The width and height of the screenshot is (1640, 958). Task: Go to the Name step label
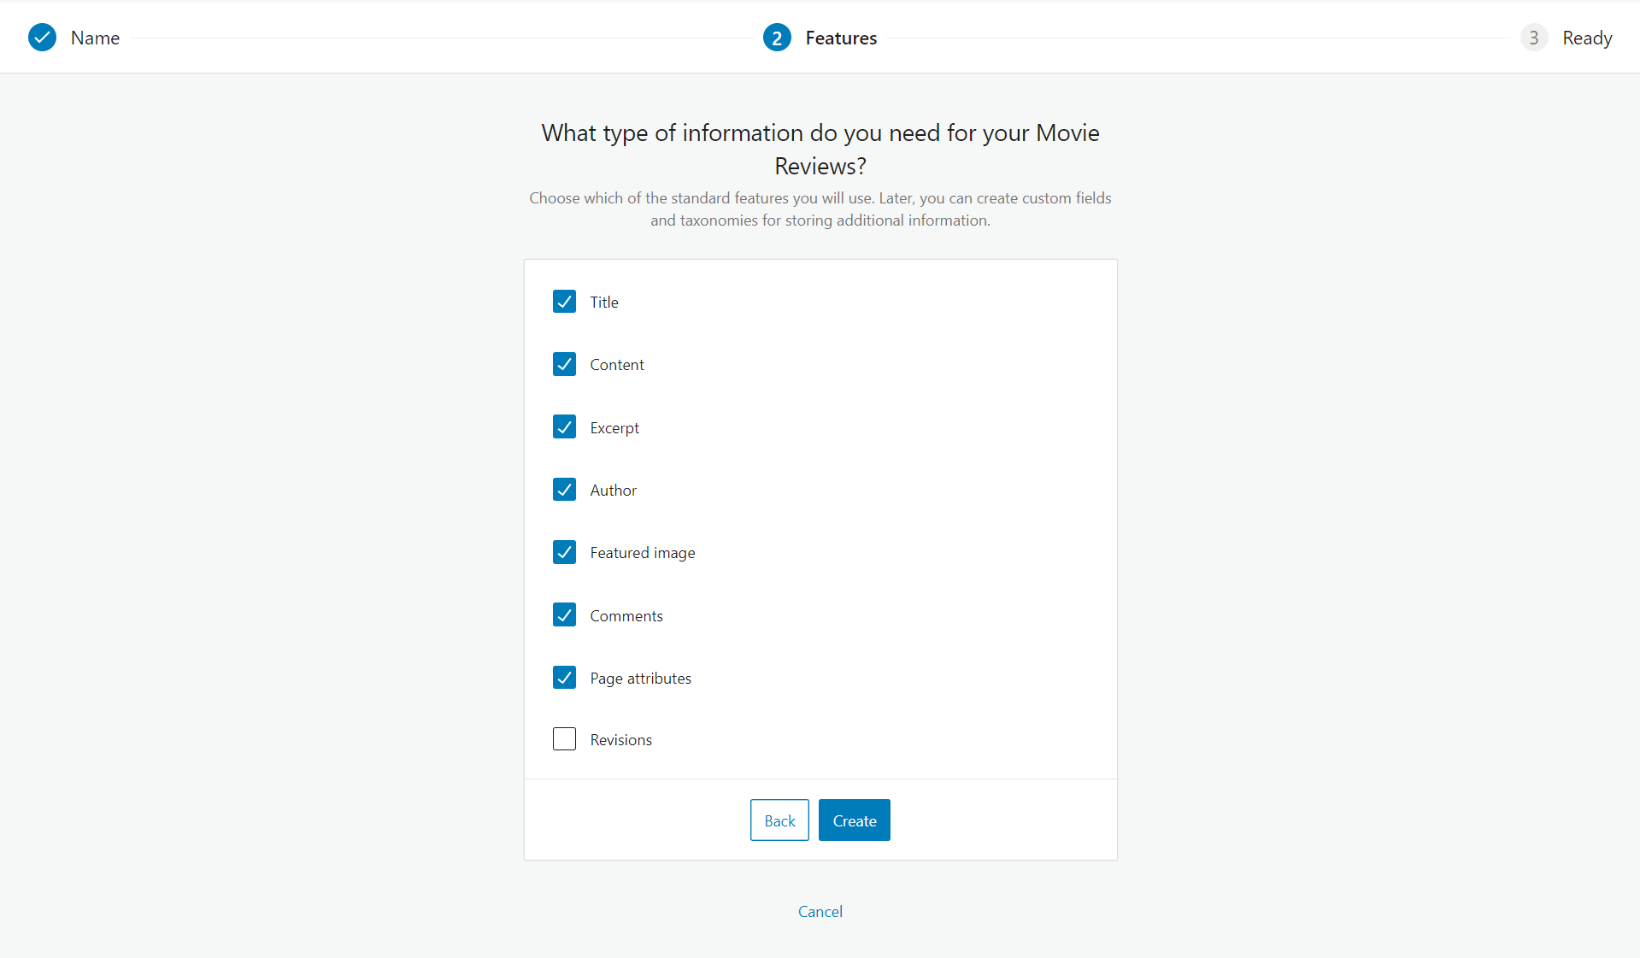95,38
